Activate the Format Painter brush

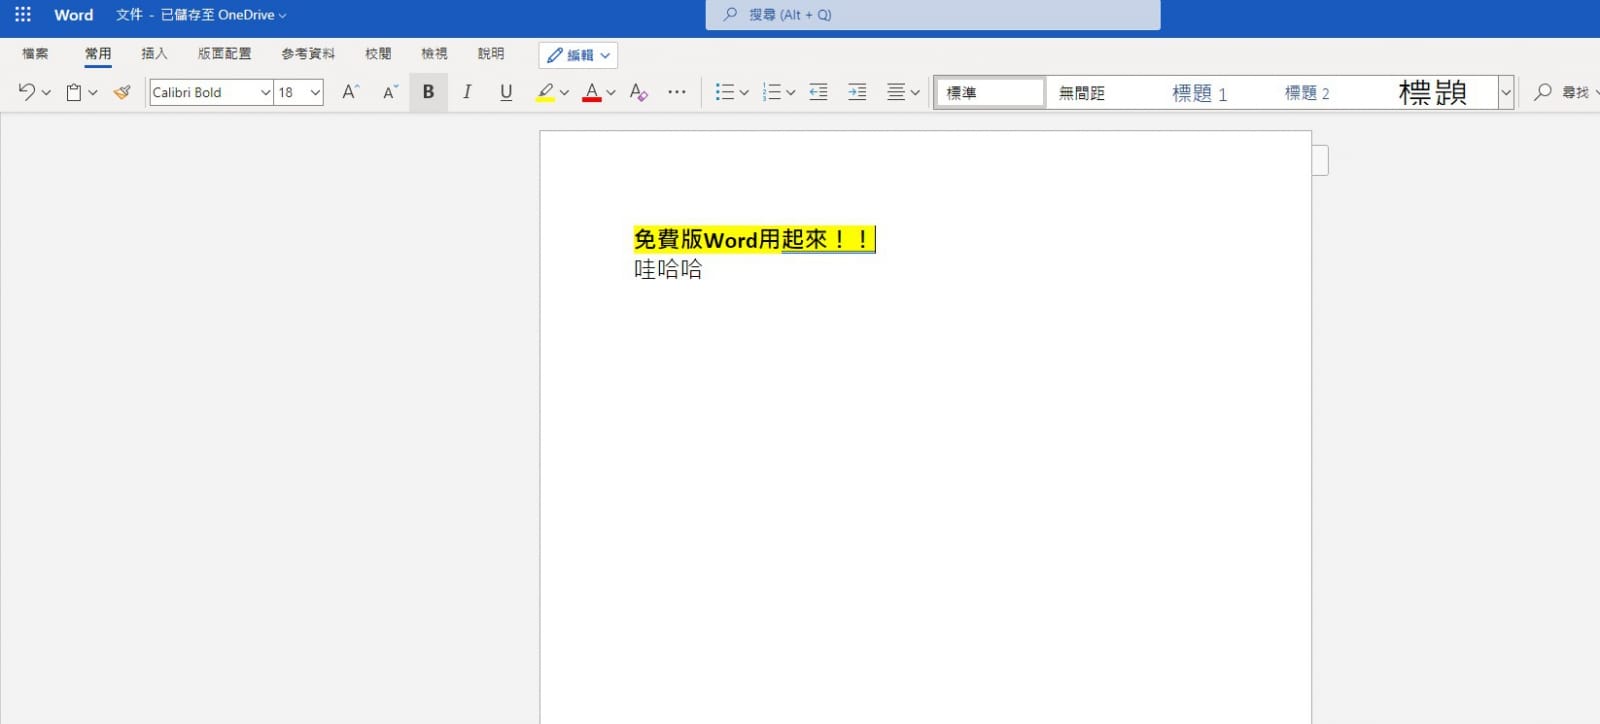click(x=122, y=92)
